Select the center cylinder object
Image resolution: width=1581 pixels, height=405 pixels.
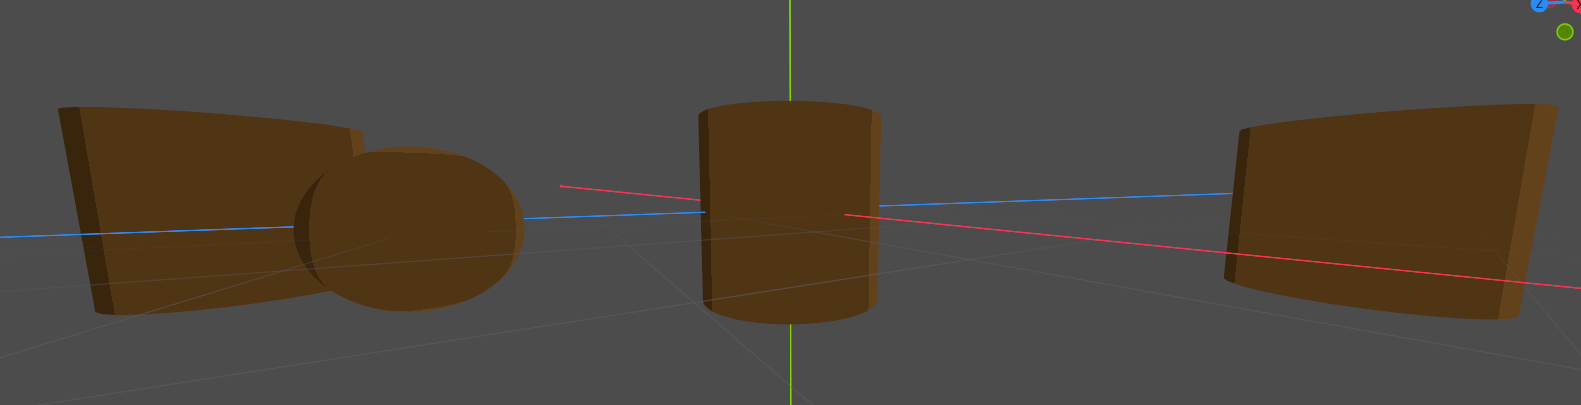[789, 212]
